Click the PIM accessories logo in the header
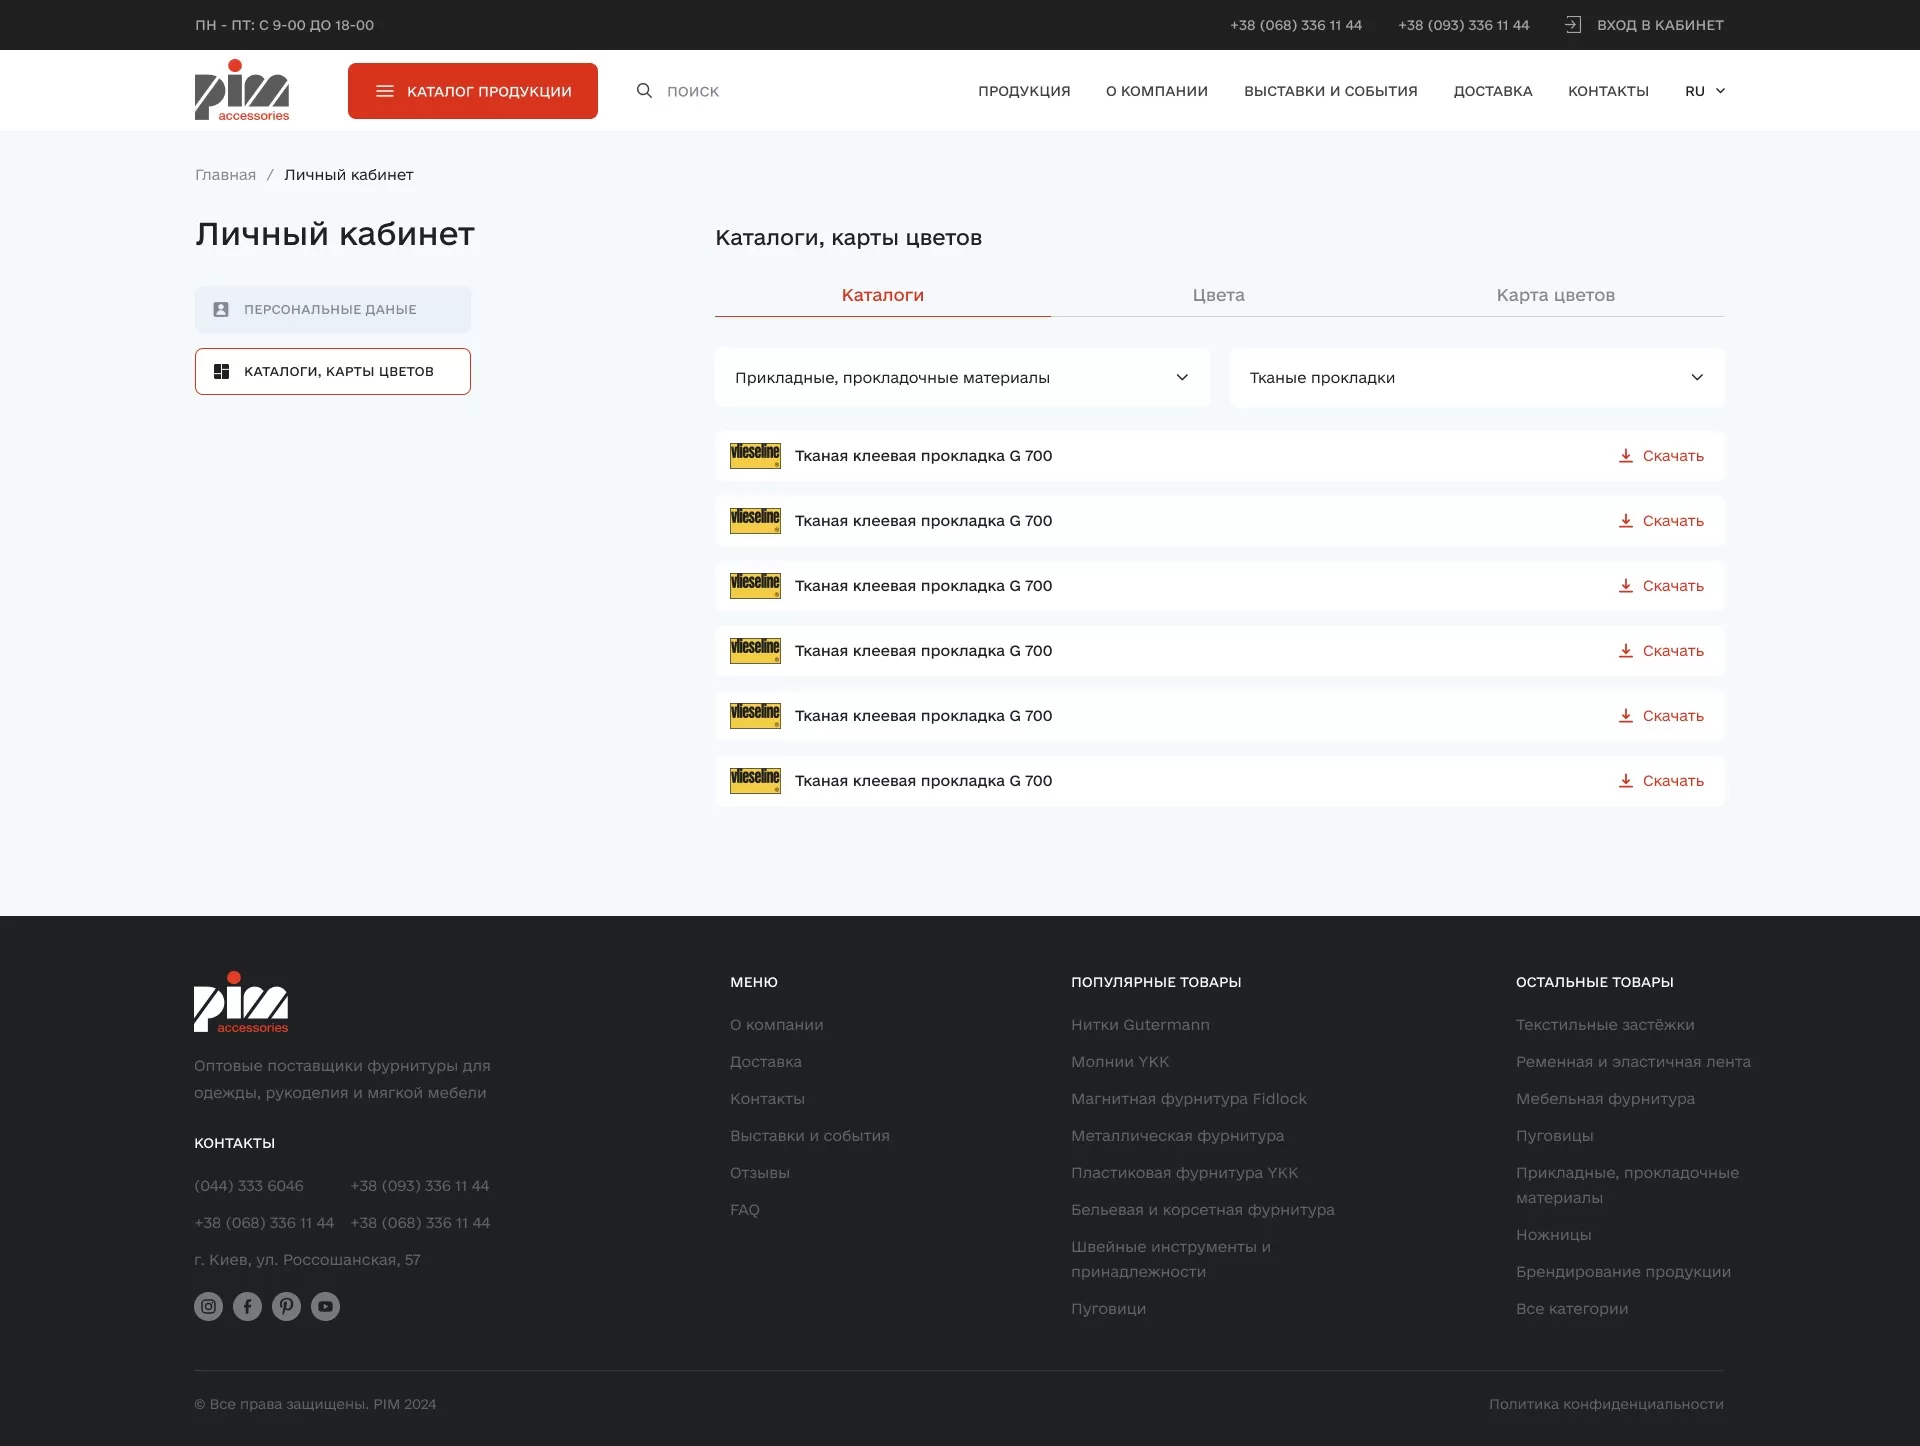The width and height of the screenshot is (1920, 1446). 241,90
